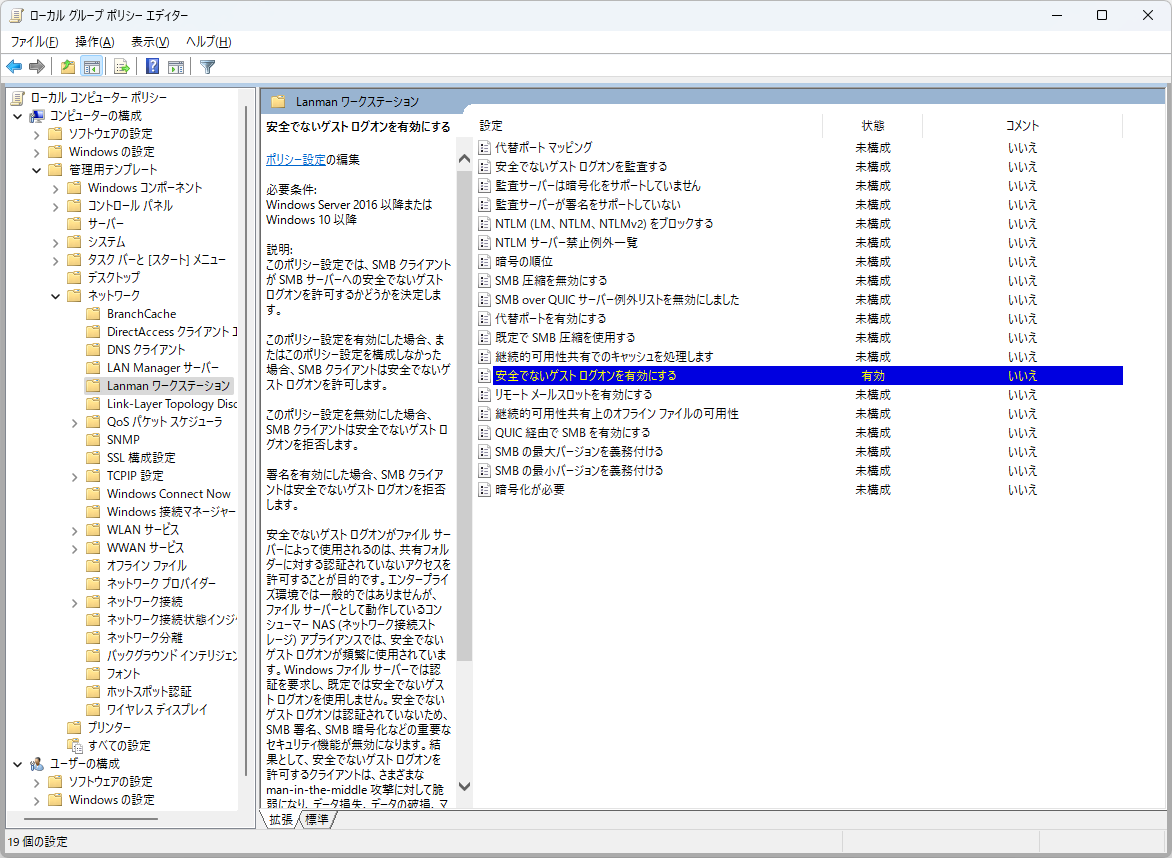Open Help via blue question mark icon

152,67
